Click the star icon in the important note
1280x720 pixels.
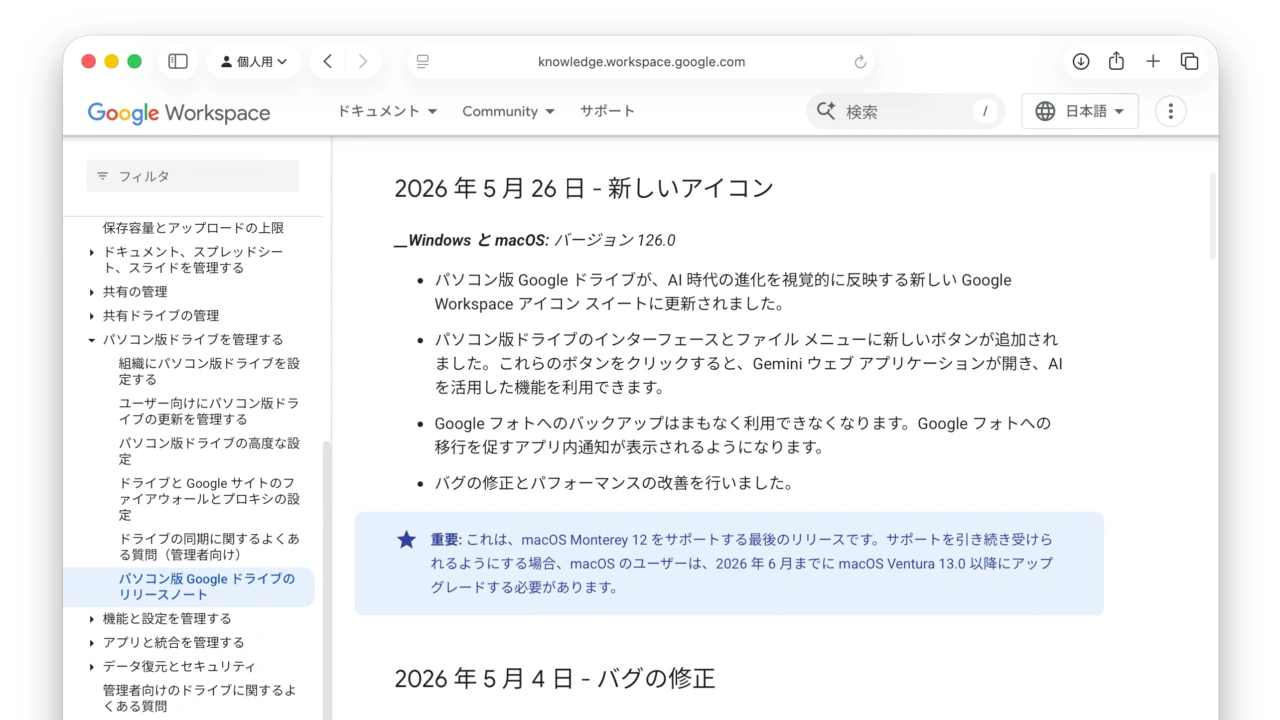(x=406, y=540)
